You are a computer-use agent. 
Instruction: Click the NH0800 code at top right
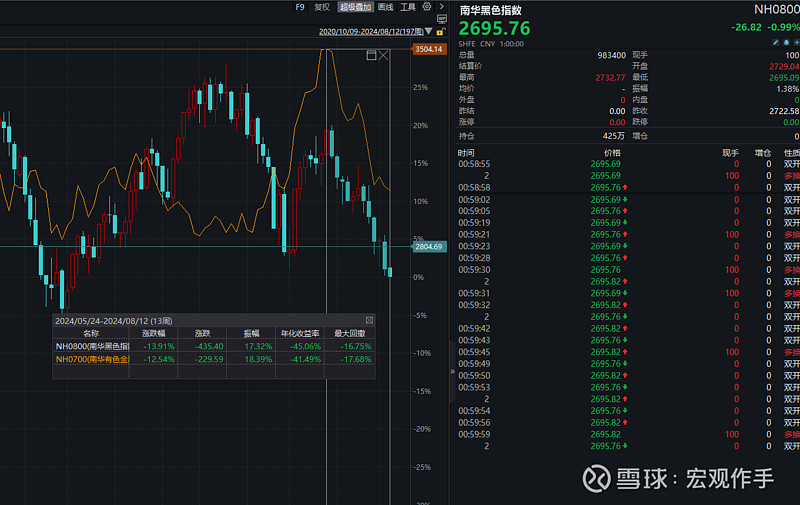tap(777, 9)
